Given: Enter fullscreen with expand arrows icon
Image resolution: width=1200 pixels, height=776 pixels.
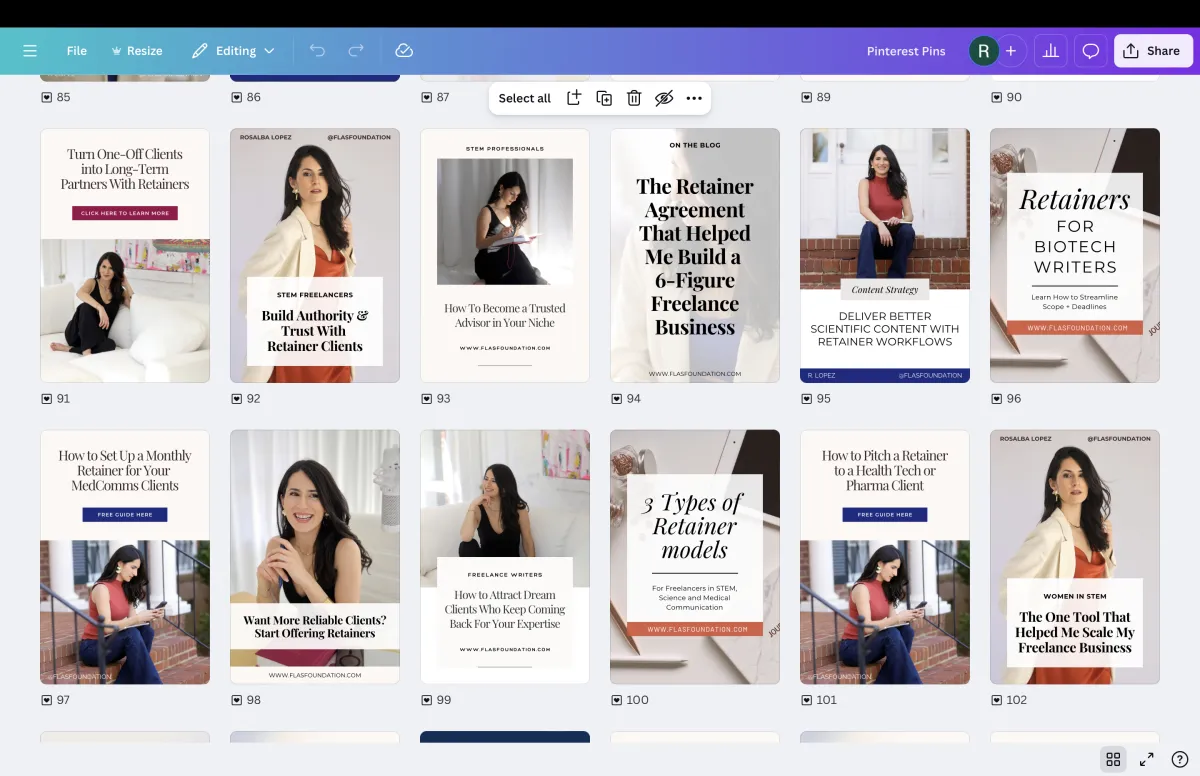Looking at the screenshot, I should (x=1147, y=759).
